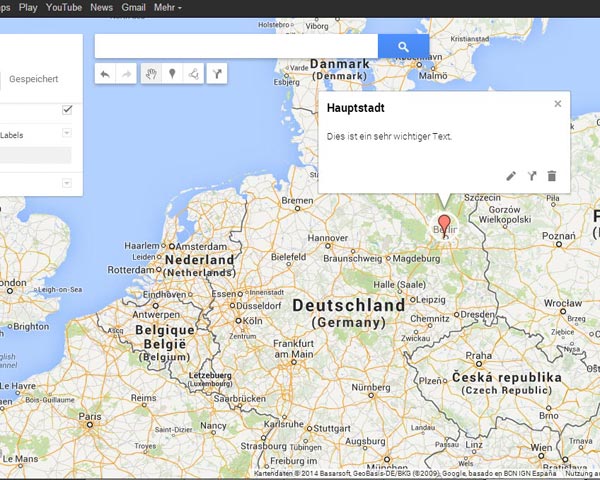Viewport: 600px width, 480px height.
Task: Click the Praha city label
Action: click(x=479, y=356)
